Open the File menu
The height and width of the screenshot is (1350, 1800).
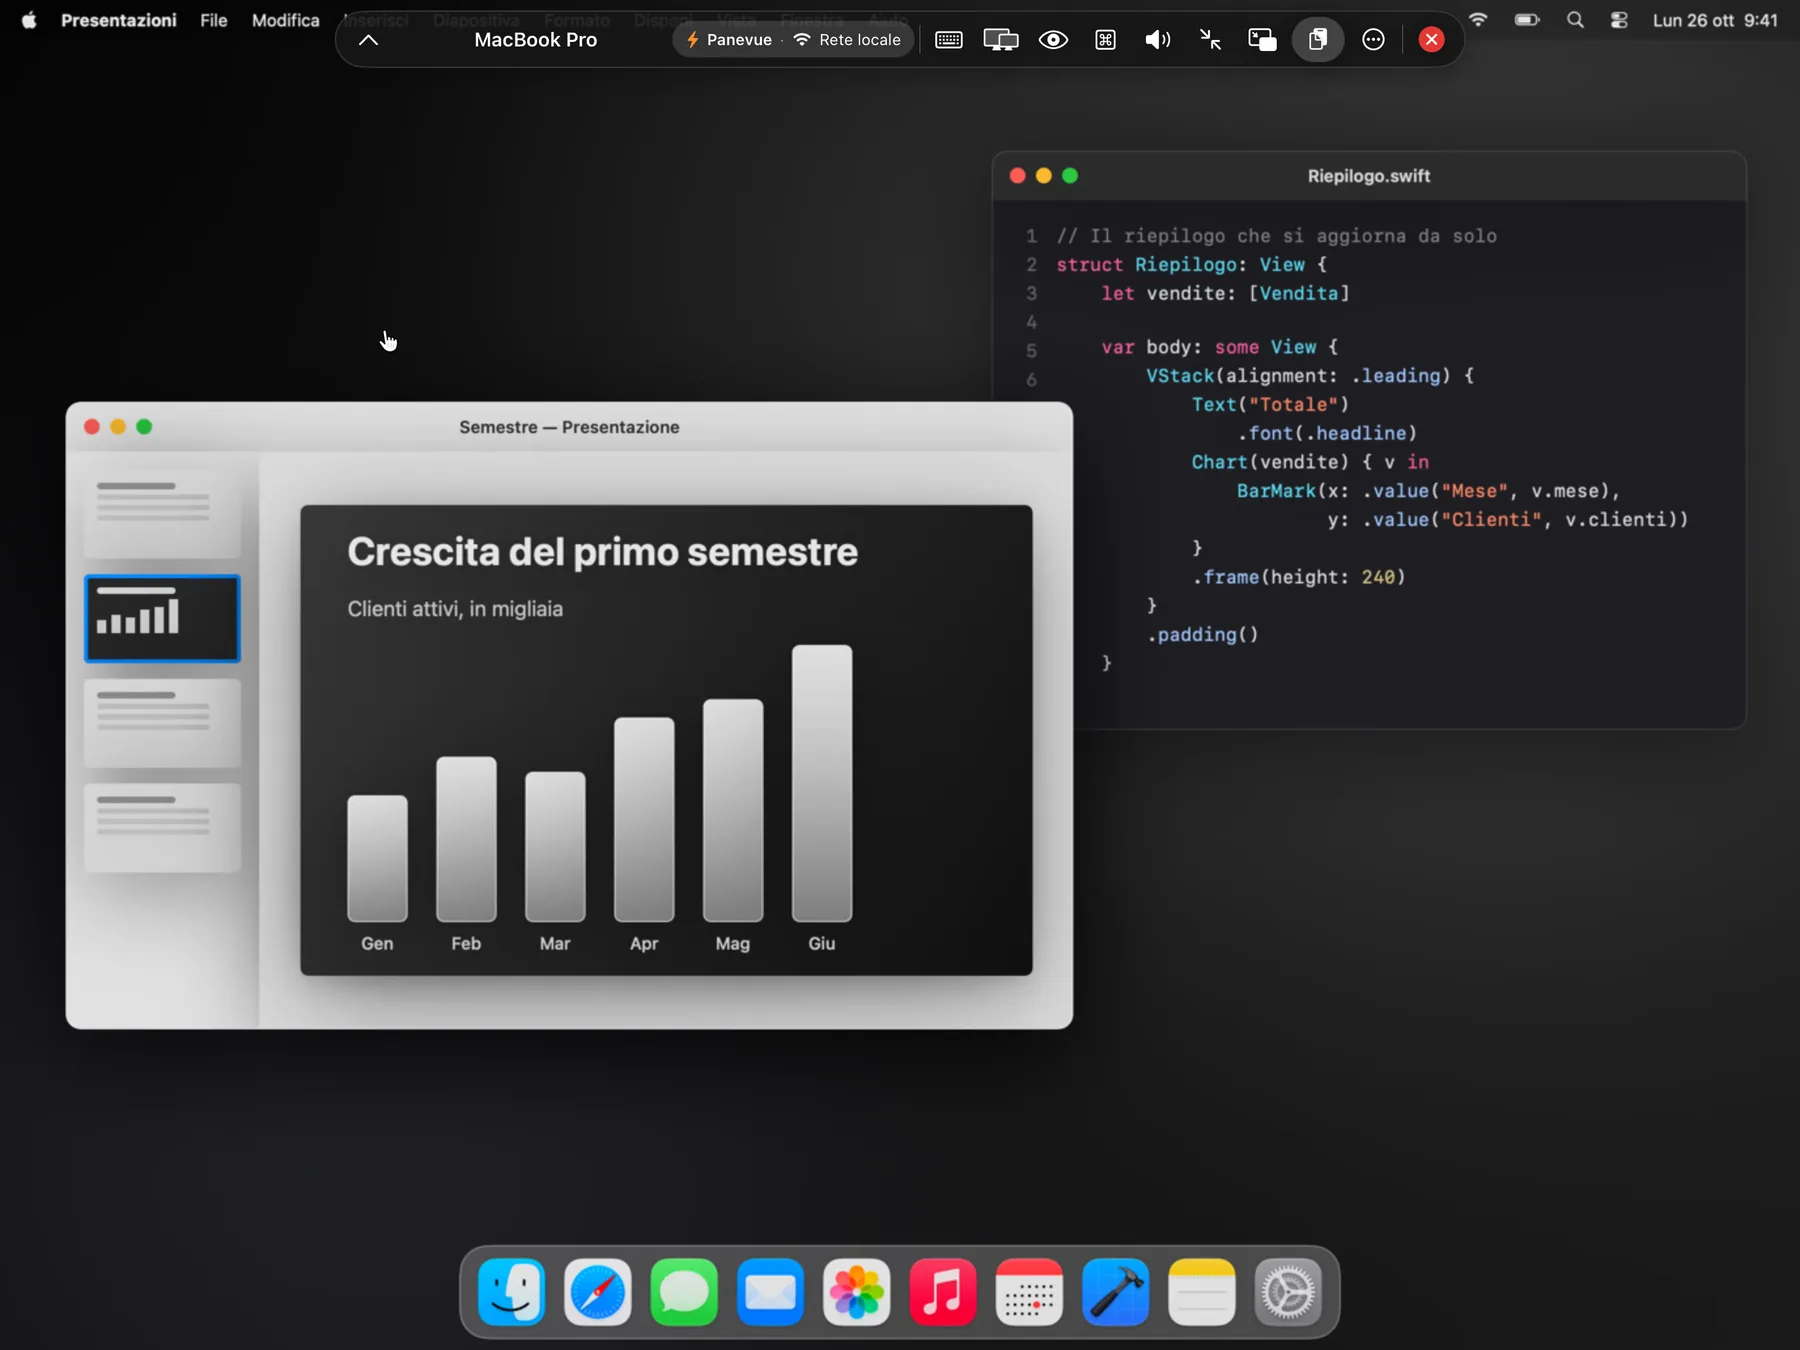[213, 20]
